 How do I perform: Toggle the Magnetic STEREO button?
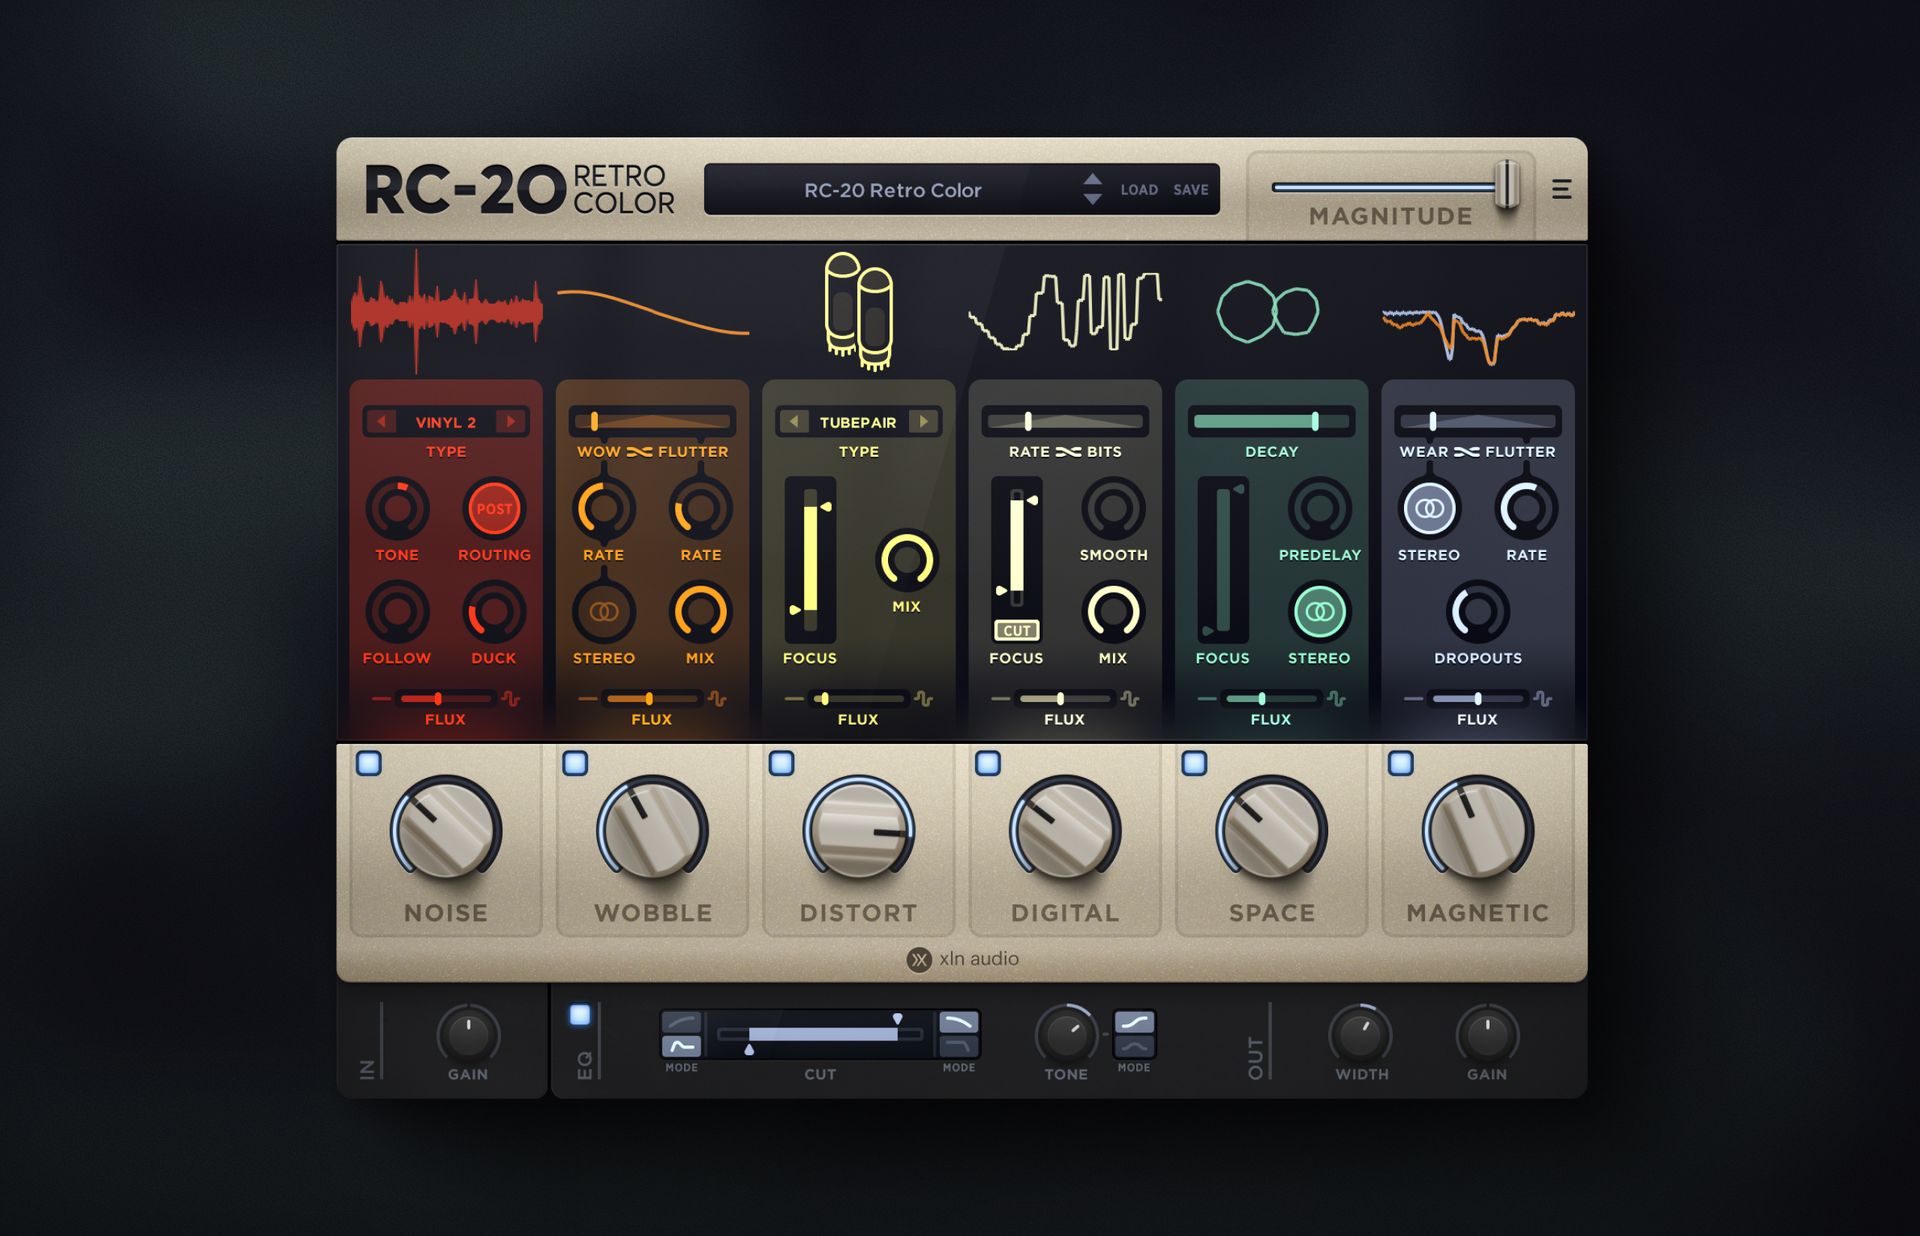coord(1429,508)
